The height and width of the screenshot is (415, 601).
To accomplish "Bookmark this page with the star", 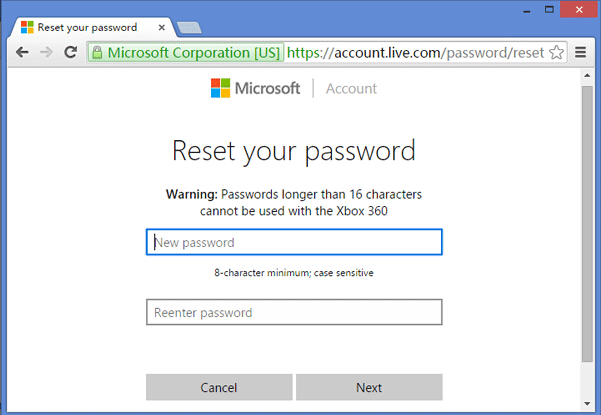I will click(557, 51).
